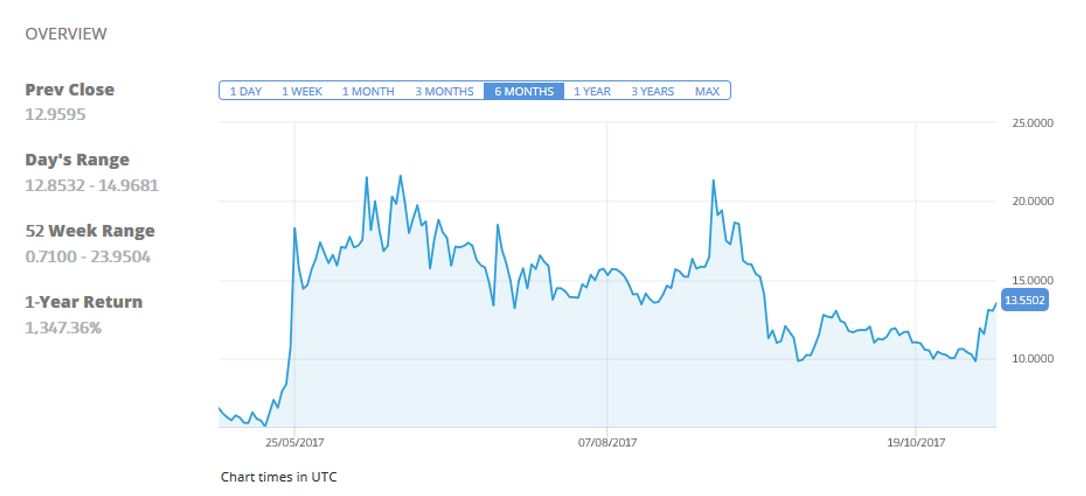Switch chart to 1 WEEK view

tap(301, 91)
